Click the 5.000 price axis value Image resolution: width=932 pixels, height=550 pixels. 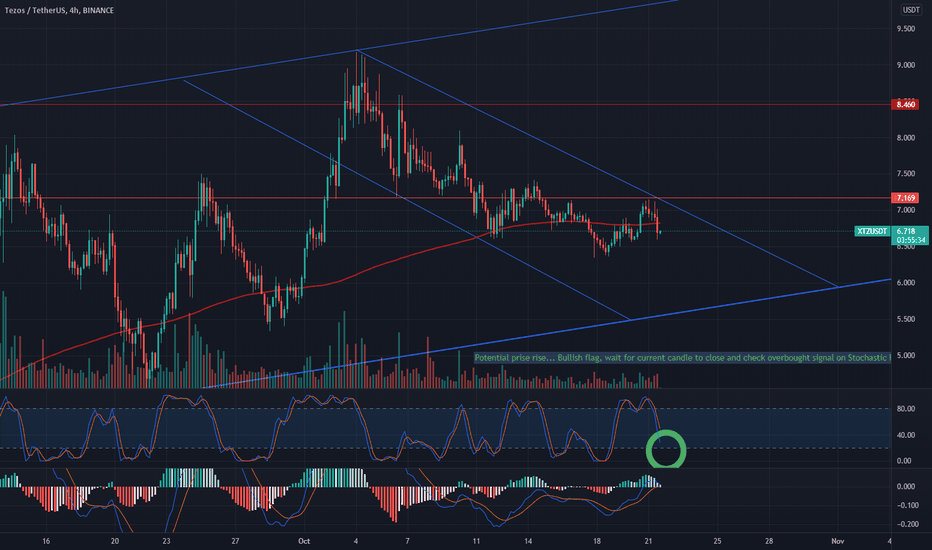pos(905,356)
